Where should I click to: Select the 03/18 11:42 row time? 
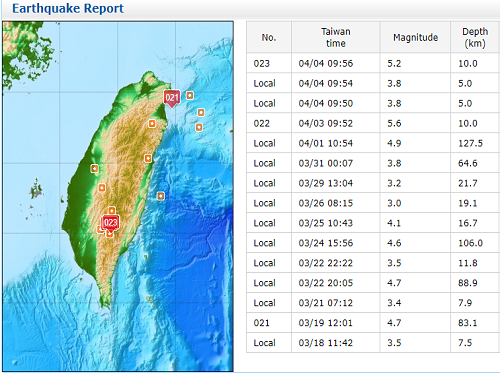[326, 343]
